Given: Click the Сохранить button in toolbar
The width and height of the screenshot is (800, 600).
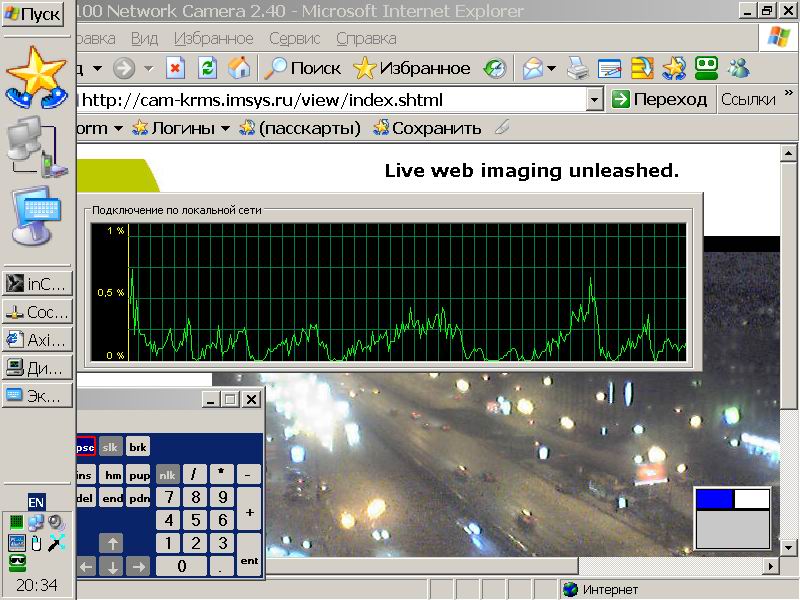Looking at the screenshot, I should tap(427, 128).
